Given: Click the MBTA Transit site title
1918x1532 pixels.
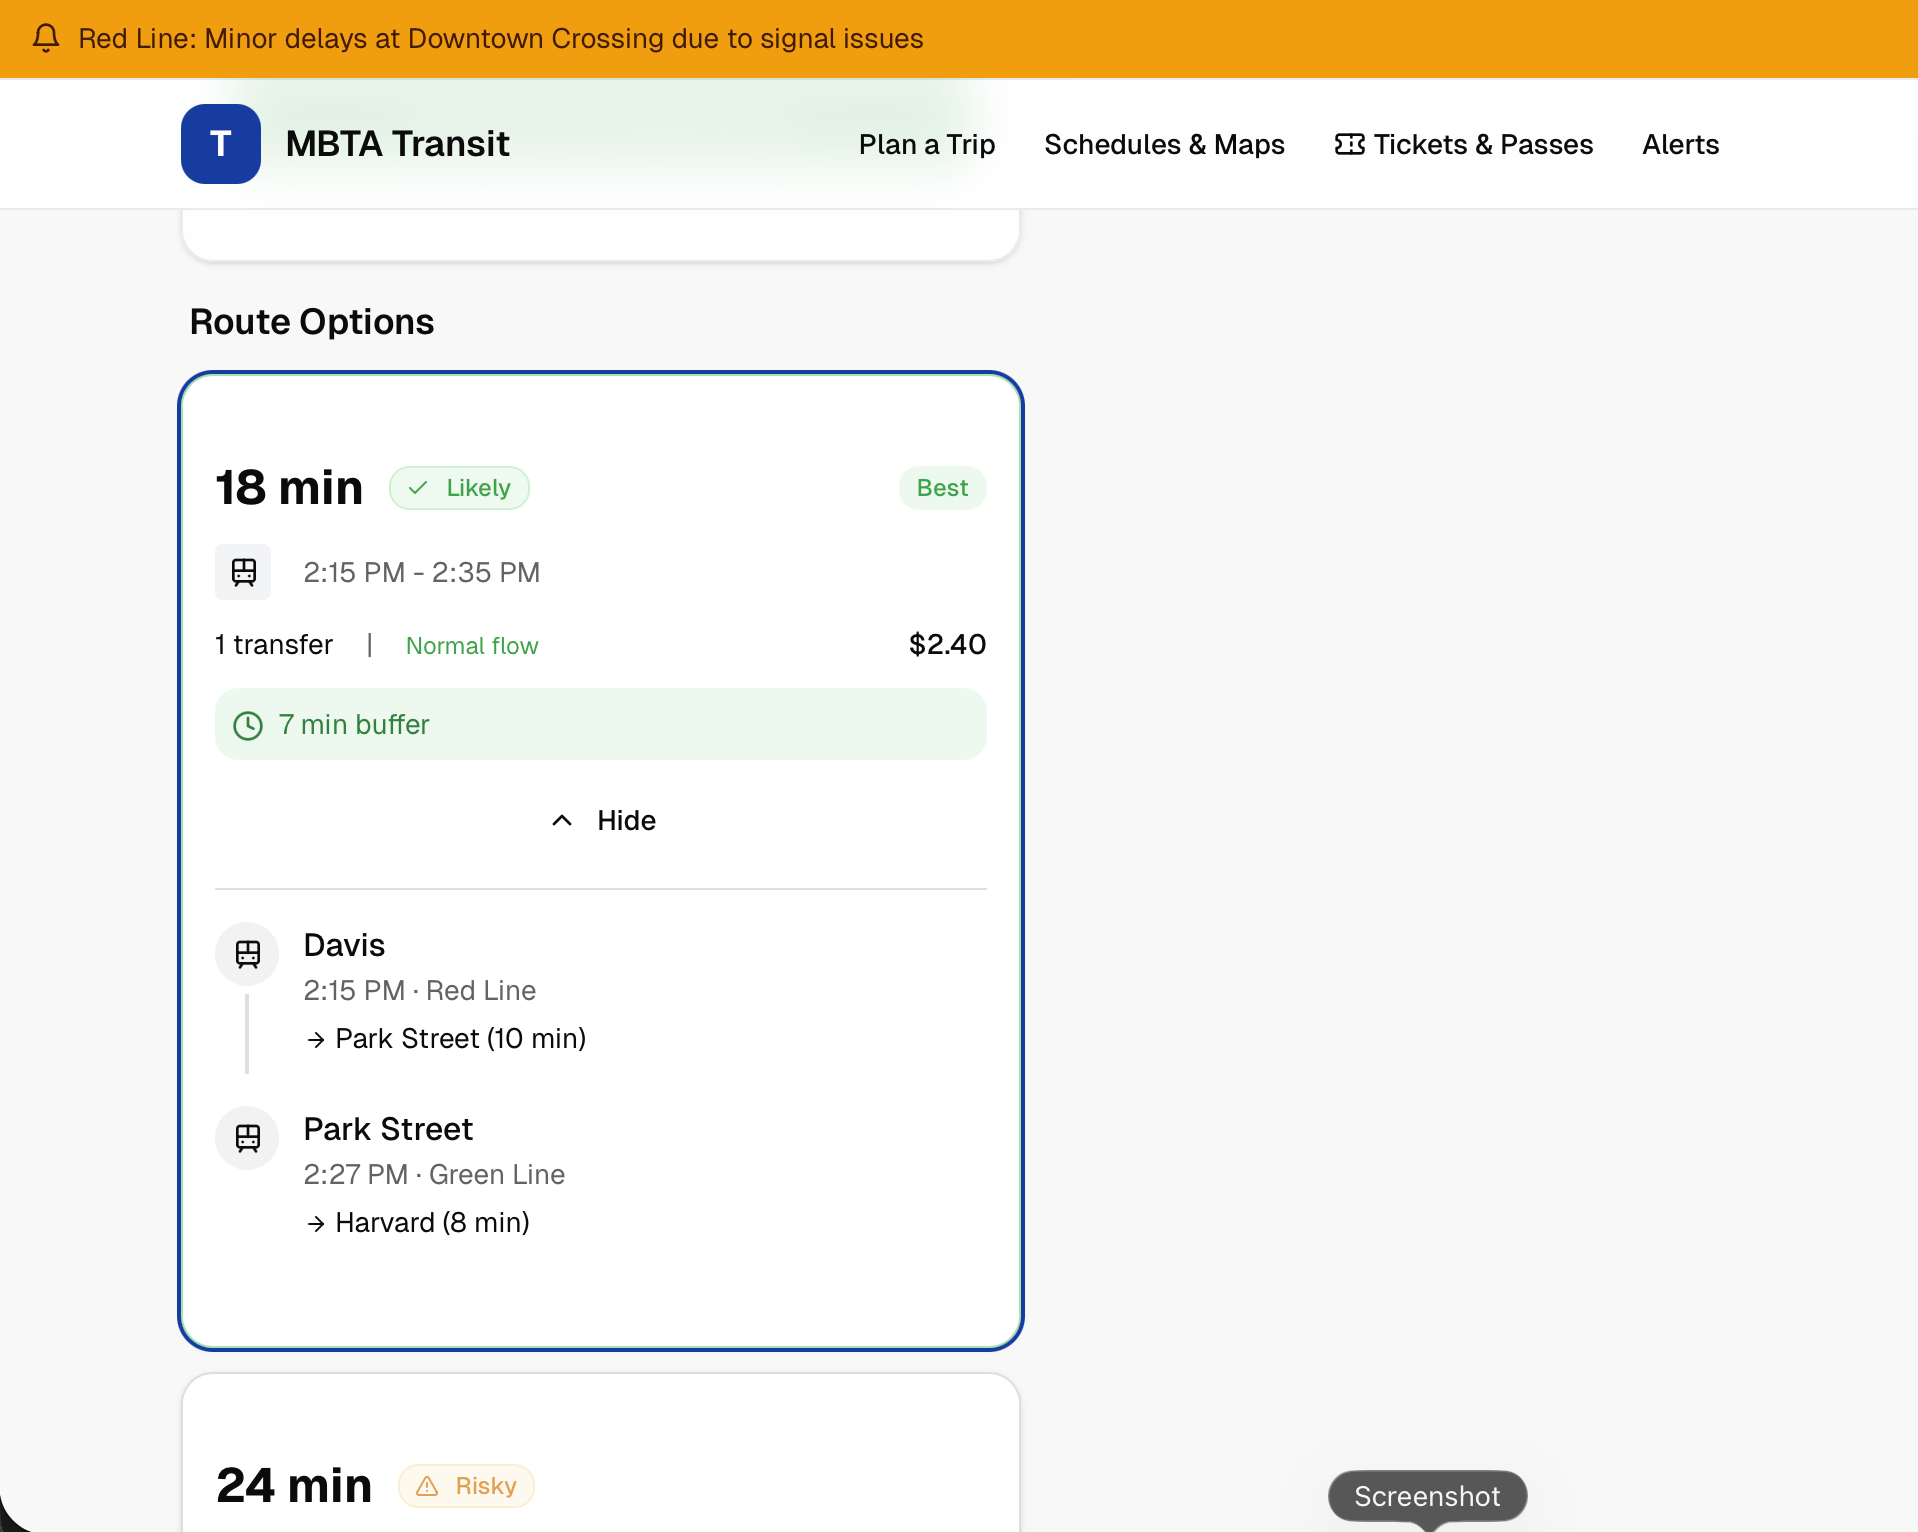Looking at the screenshot, I should click(x=397, y=144).
